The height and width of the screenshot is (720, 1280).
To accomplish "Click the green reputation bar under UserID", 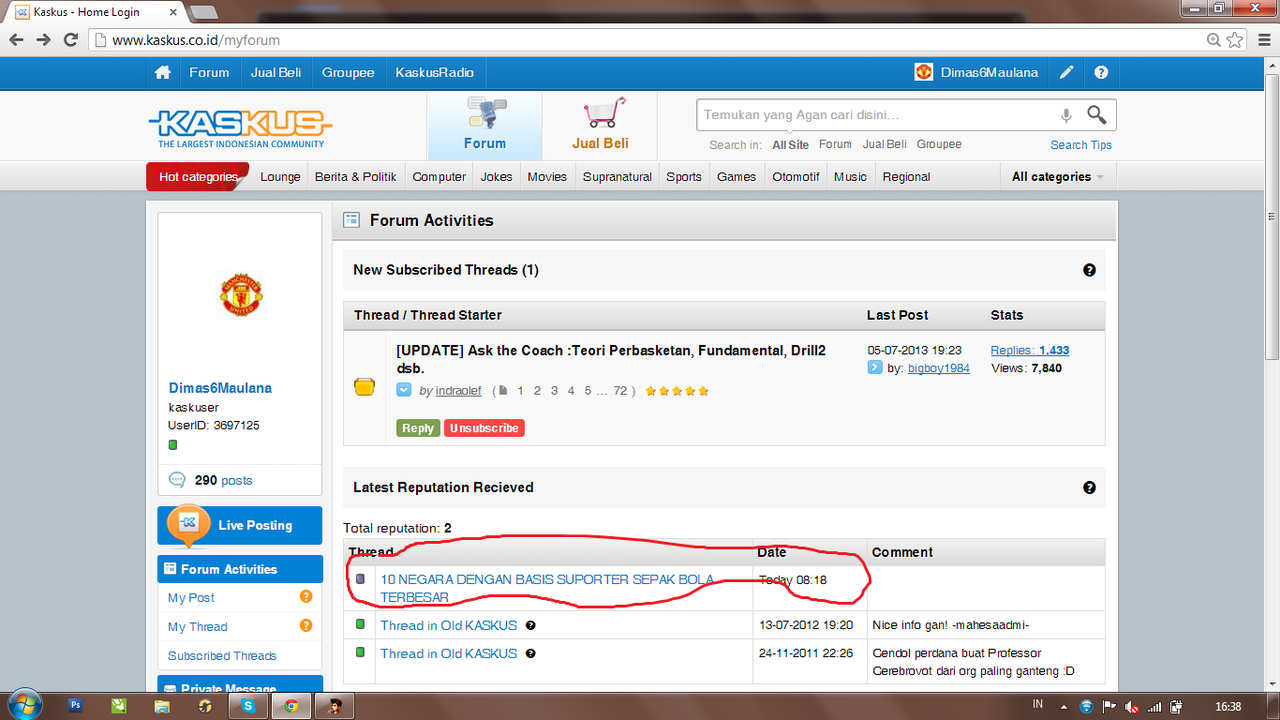I will (x=172, y=444).
